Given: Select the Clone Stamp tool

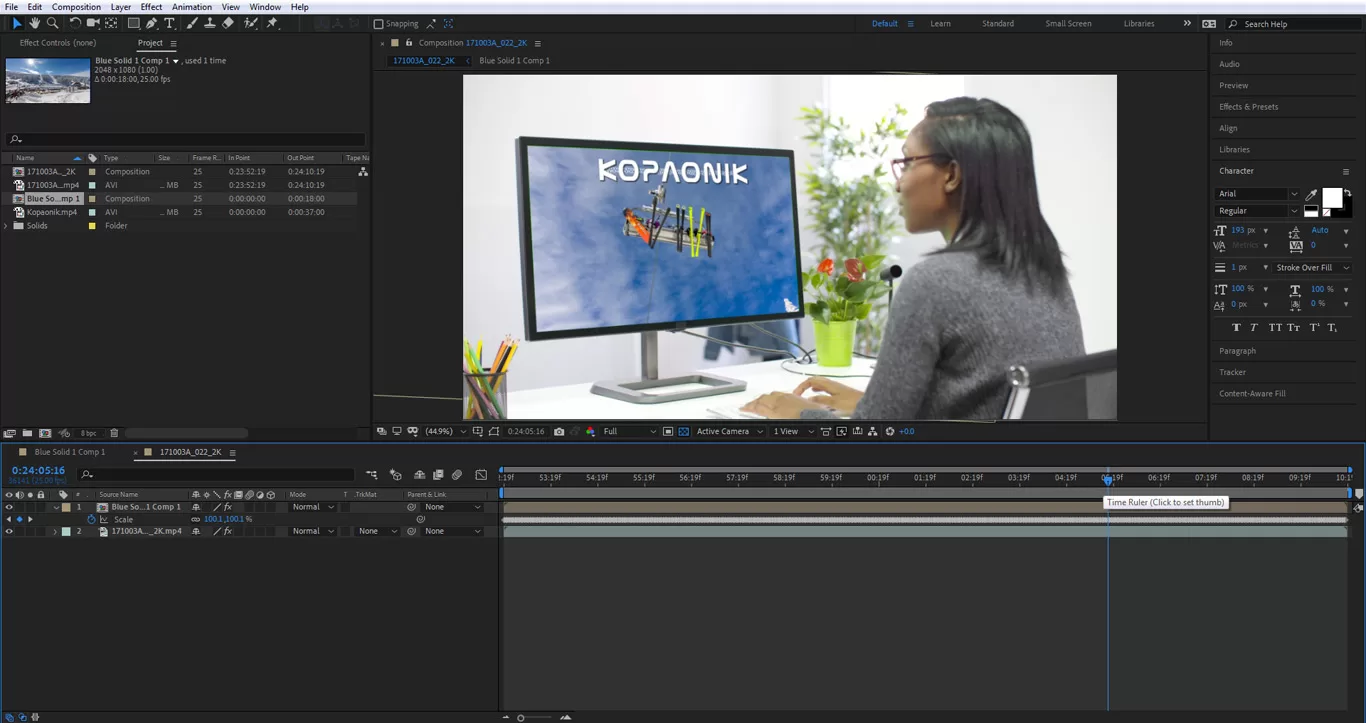Looking at the screenshot, I should 210,23.
